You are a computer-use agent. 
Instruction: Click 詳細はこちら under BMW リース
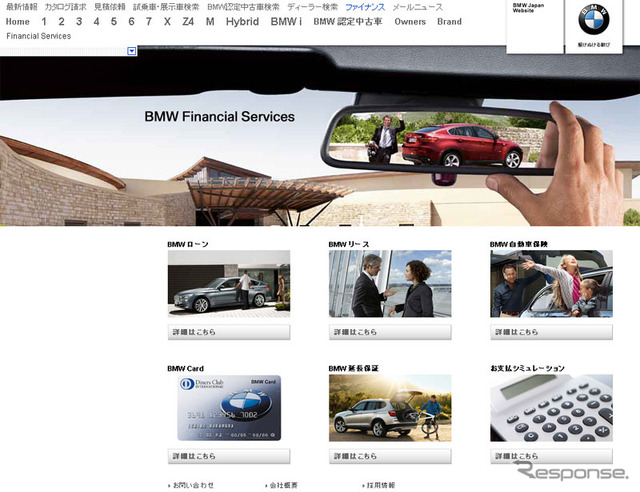pyautogui.click(x=390, y=332)
